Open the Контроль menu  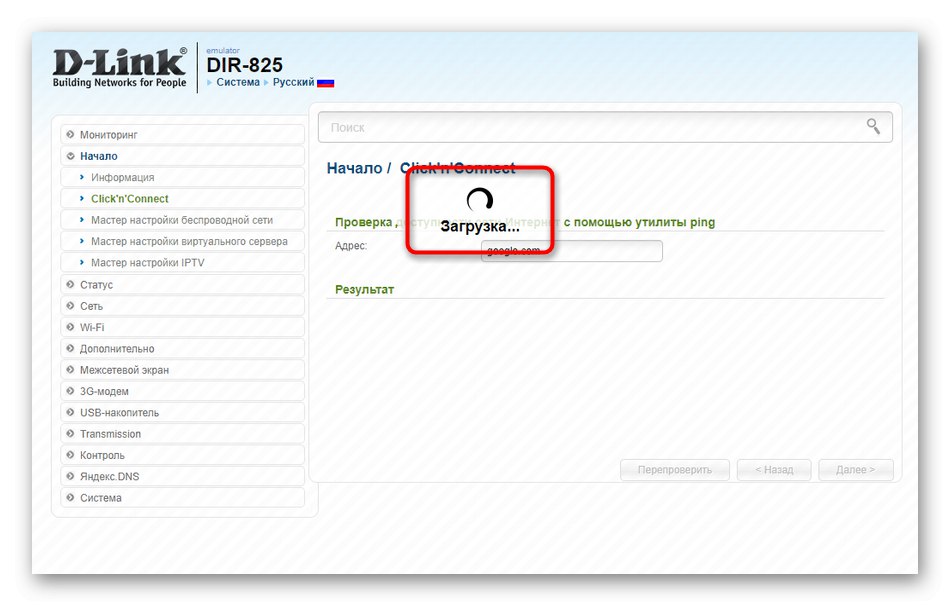[x=182, y=455]
